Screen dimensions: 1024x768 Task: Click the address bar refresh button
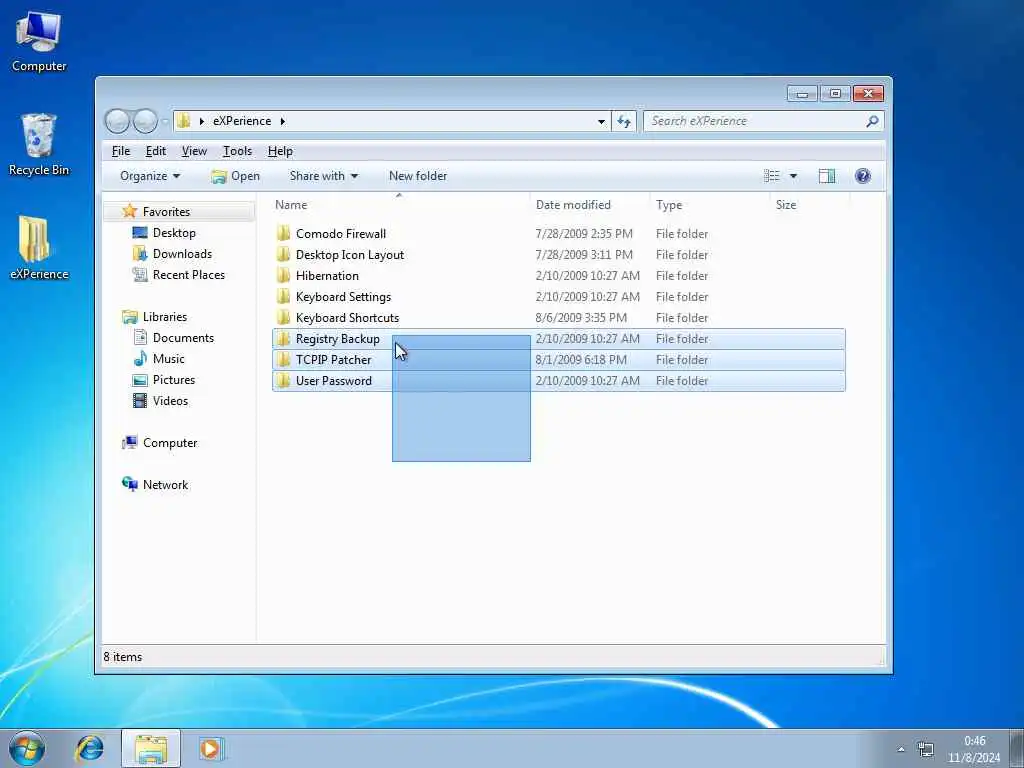(x=624, y=121)
